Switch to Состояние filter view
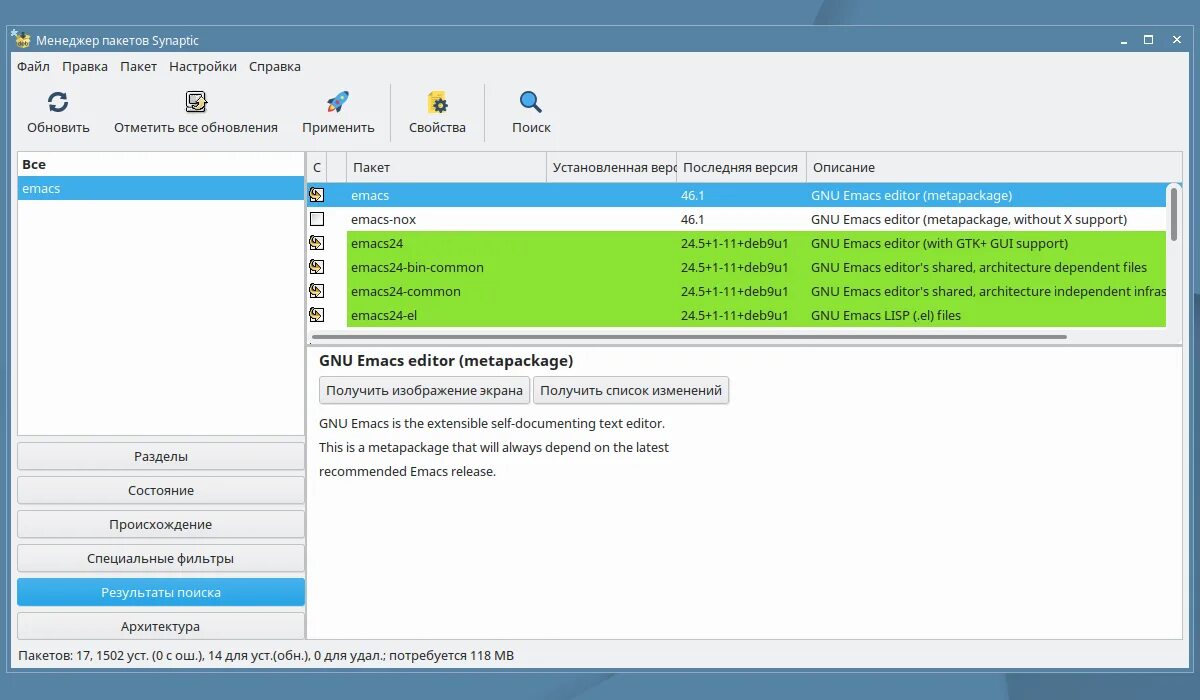The width and height of the screenshot is (1200, 700). pyautogui.click(x=161, y=490)
